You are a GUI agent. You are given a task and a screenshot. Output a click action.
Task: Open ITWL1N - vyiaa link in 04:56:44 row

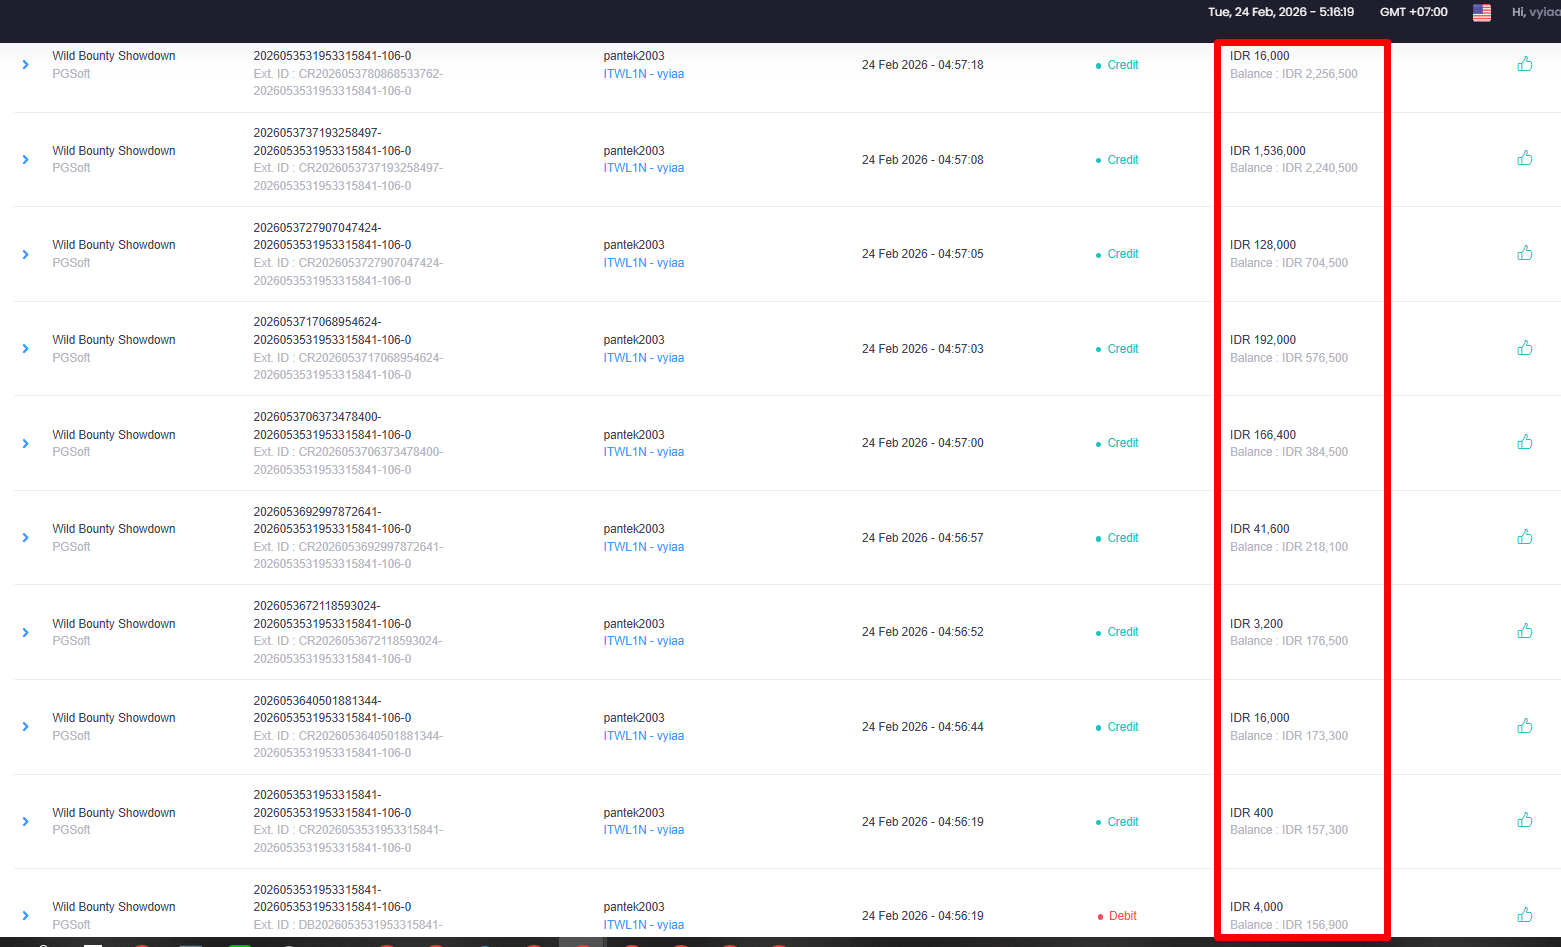pyautogui.click(x=644, y=736)
